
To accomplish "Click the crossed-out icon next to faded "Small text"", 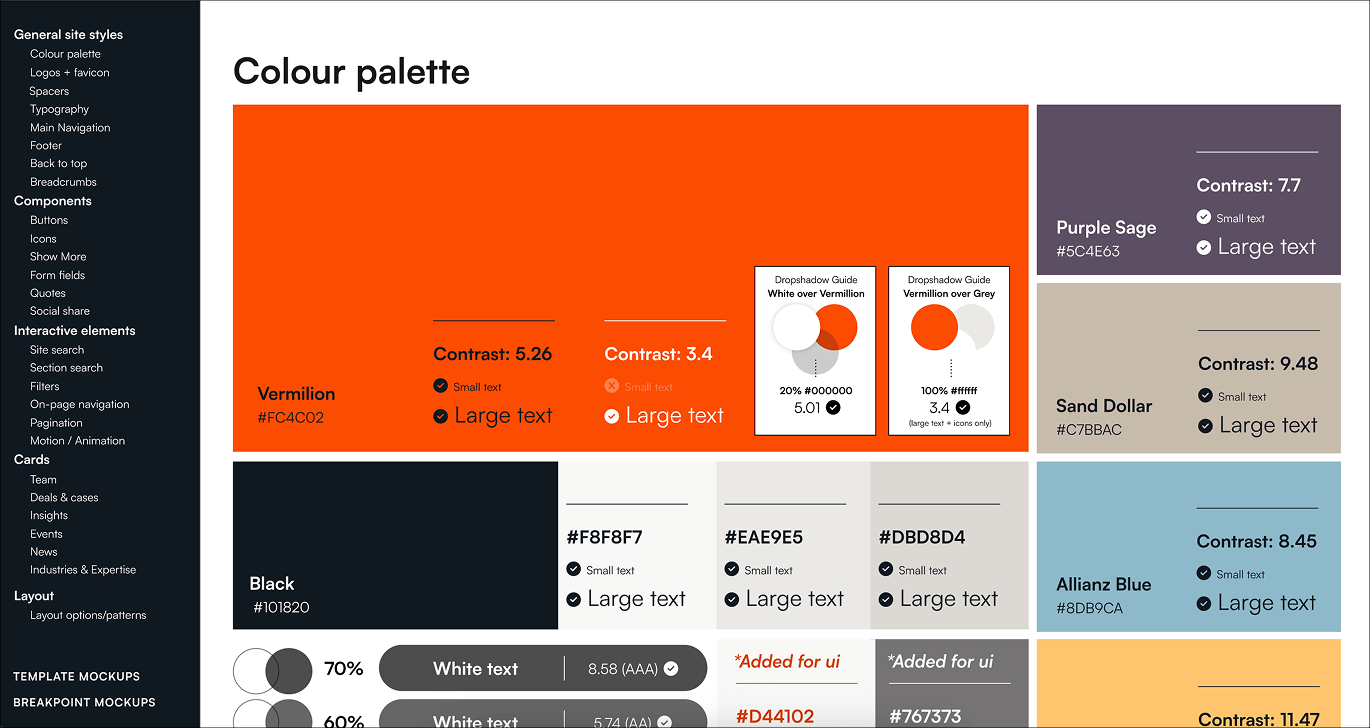I will 613,386.
